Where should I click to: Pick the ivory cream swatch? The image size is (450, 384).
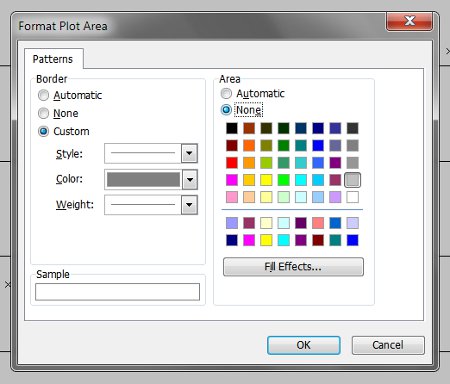coord(266,223)
